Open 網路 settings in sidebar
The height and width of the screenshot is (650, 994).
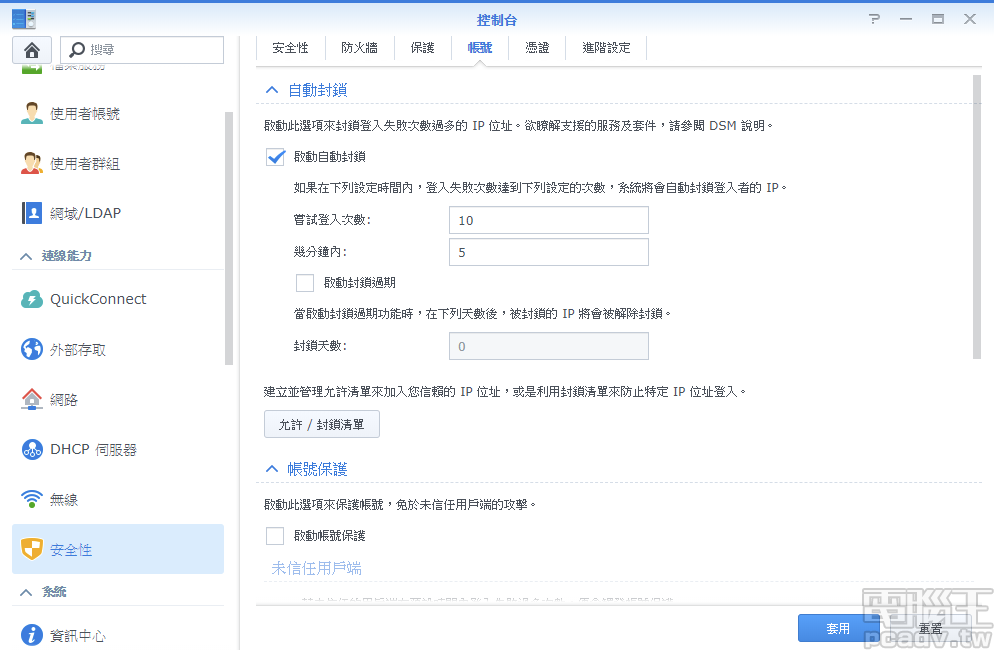[74, 399]
